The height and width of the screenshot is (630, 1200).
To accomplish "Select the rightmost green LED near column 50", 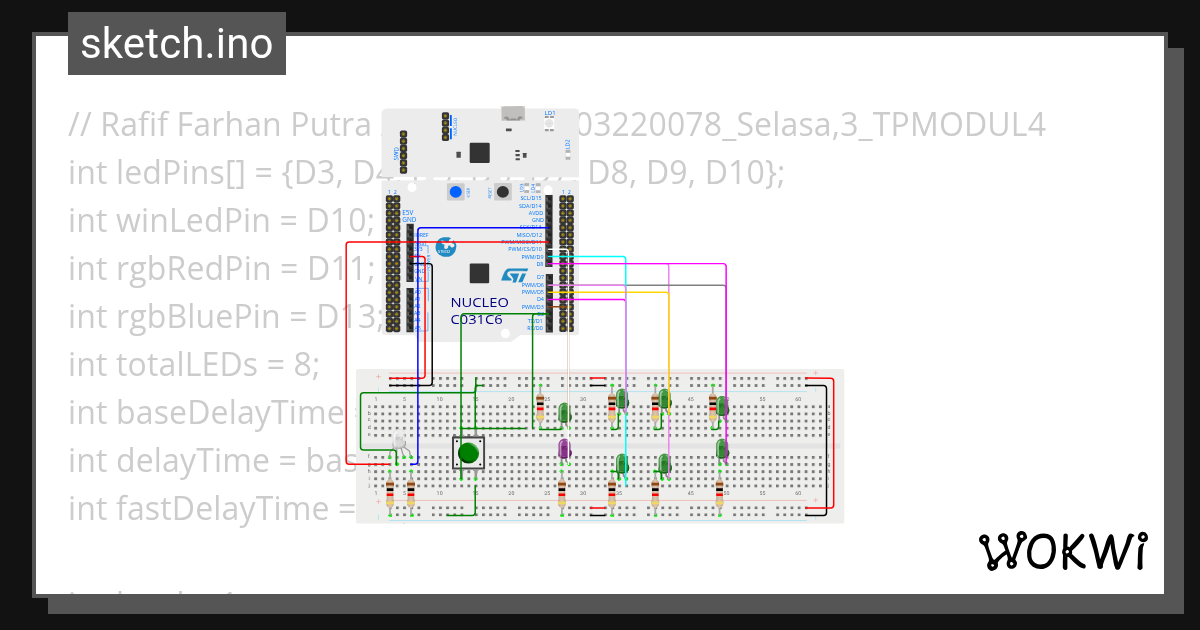I will coord(723,405).
